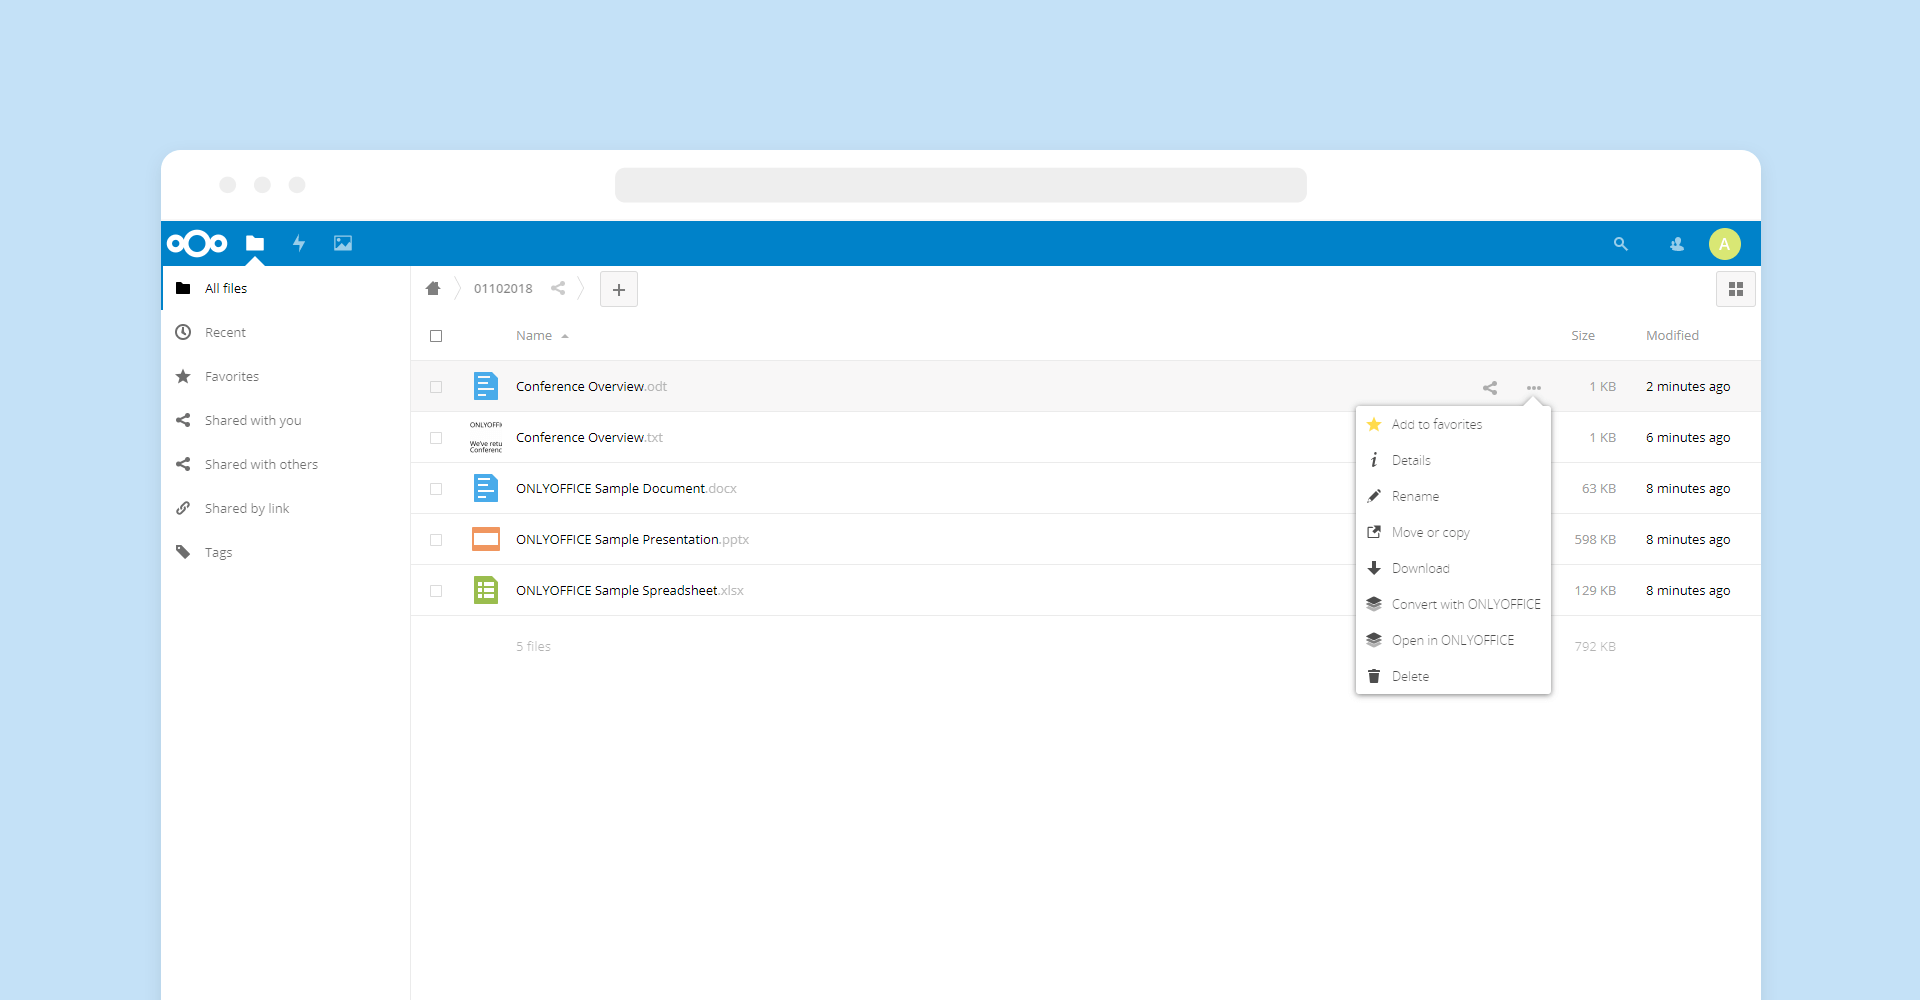This screenshot has width=1920, height=1000.
Task: Share the Conference Overview.odt file
Action: point(1490,388)
